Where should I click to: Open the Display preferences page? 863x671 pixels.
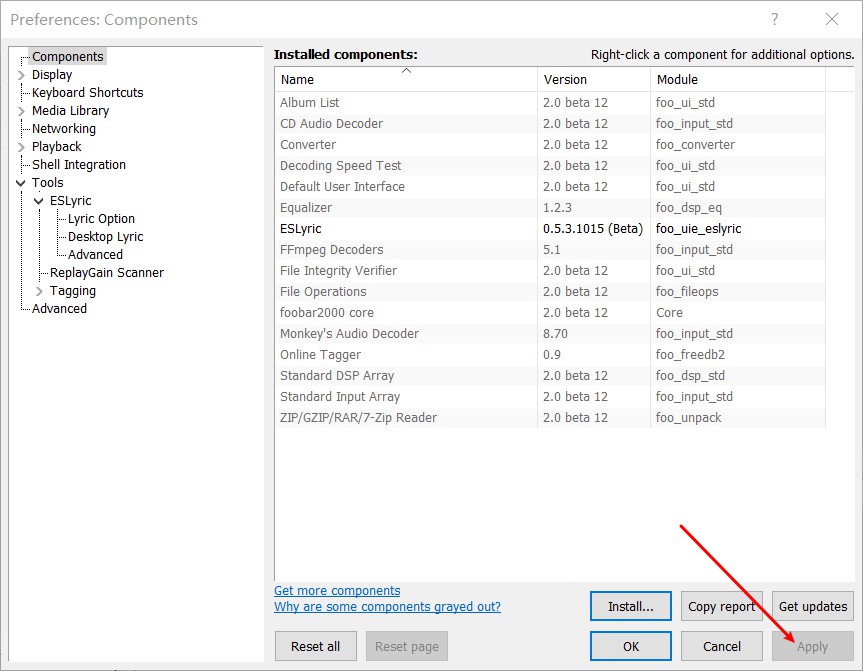[x=52, y=75]
